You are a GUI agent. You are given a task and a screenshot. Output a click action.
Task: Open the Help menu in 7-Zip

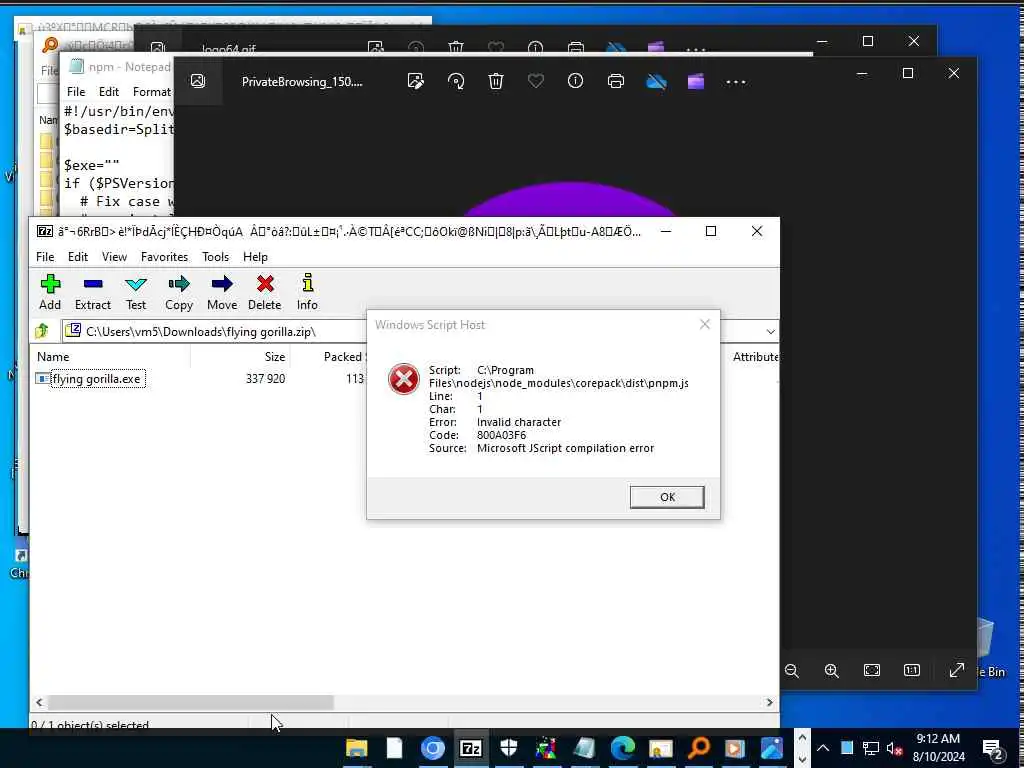(255, 257)
